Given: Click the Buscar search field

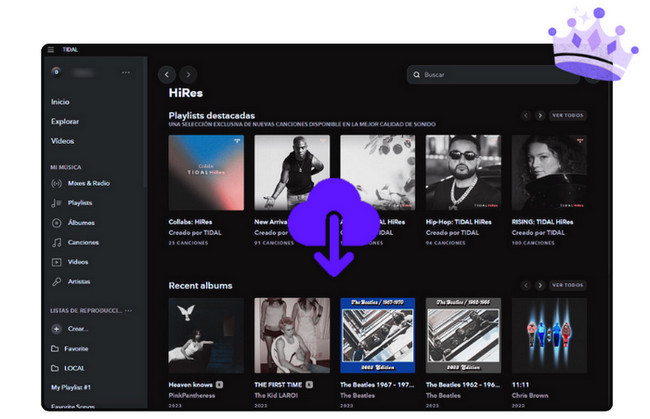Looking at the screenshot, I should (x=493, y=75).
